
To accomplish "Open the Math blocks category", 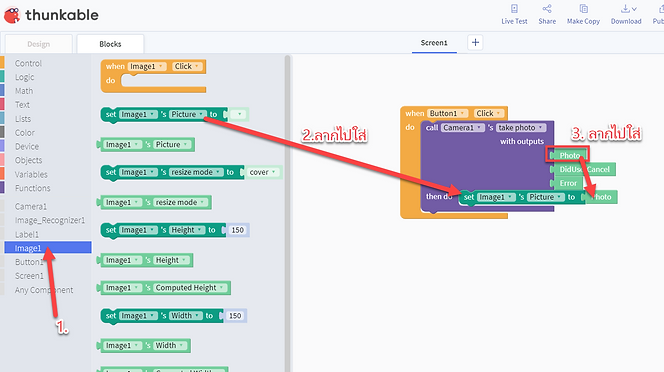I will [x=24, y=91].
